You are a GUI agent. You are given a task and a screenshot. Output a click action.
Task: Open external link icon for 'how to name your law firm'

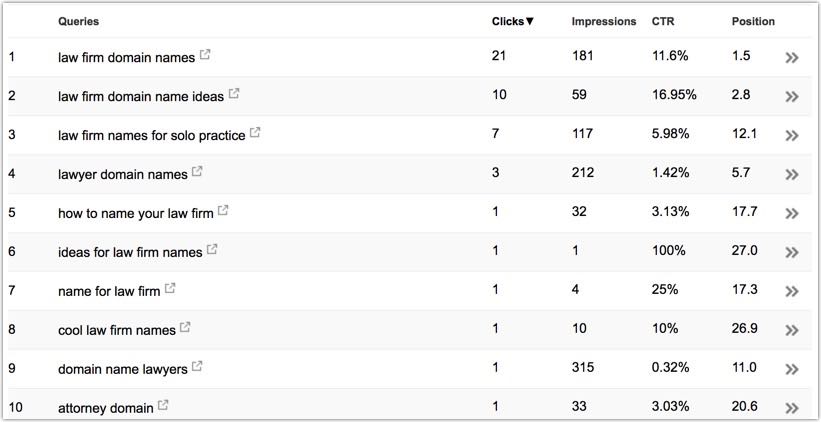(223, 210)
